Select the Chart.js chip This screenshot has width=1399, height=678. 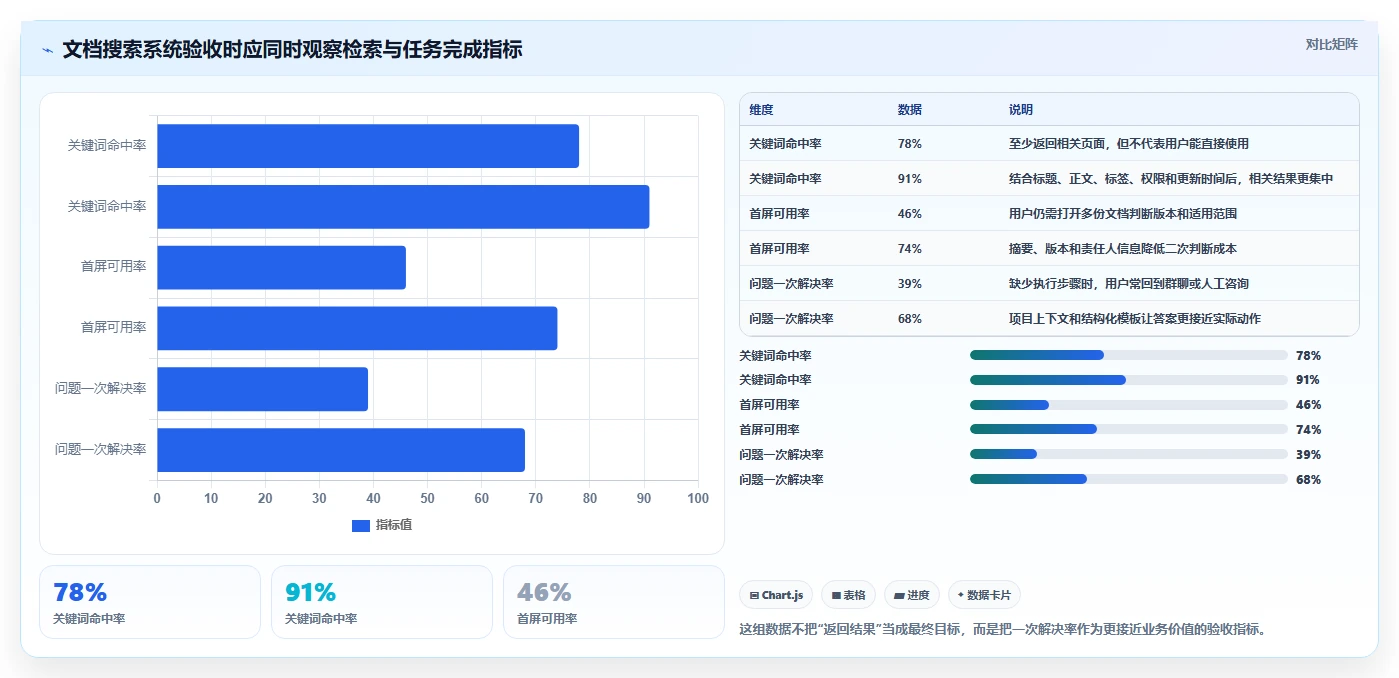pos(776,595)
